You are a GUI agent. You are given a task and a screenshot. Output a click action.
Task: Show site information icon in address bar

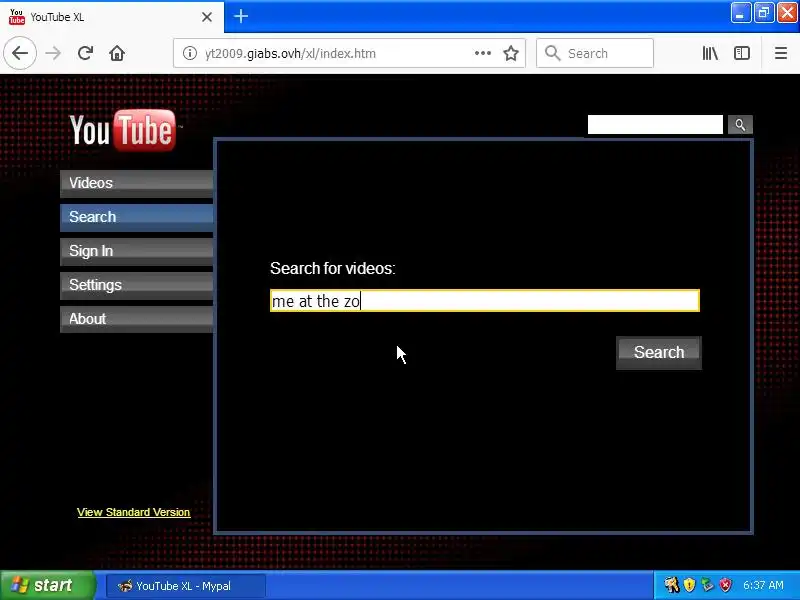[x=190, y=53]
